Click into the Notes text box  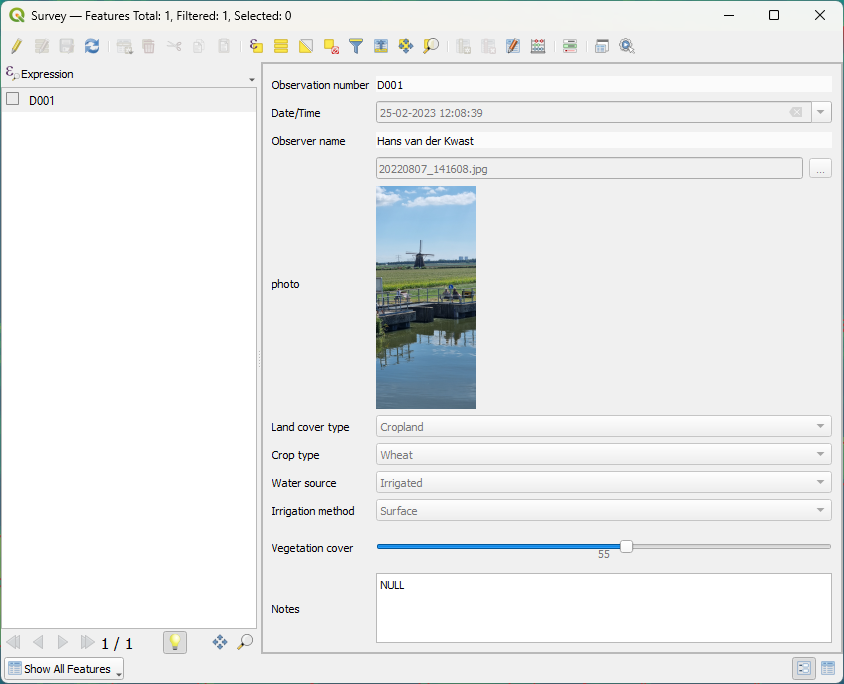[603, 608]
